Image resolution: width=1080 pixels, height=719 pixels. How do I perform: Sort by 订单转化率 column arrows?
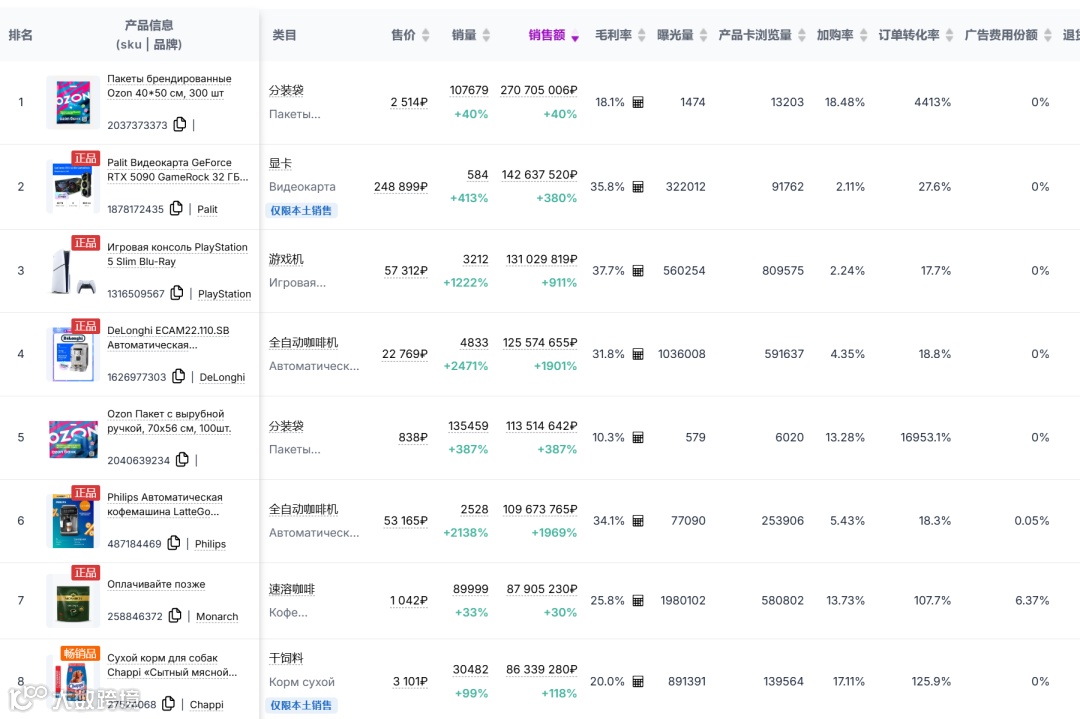[949, 35]
